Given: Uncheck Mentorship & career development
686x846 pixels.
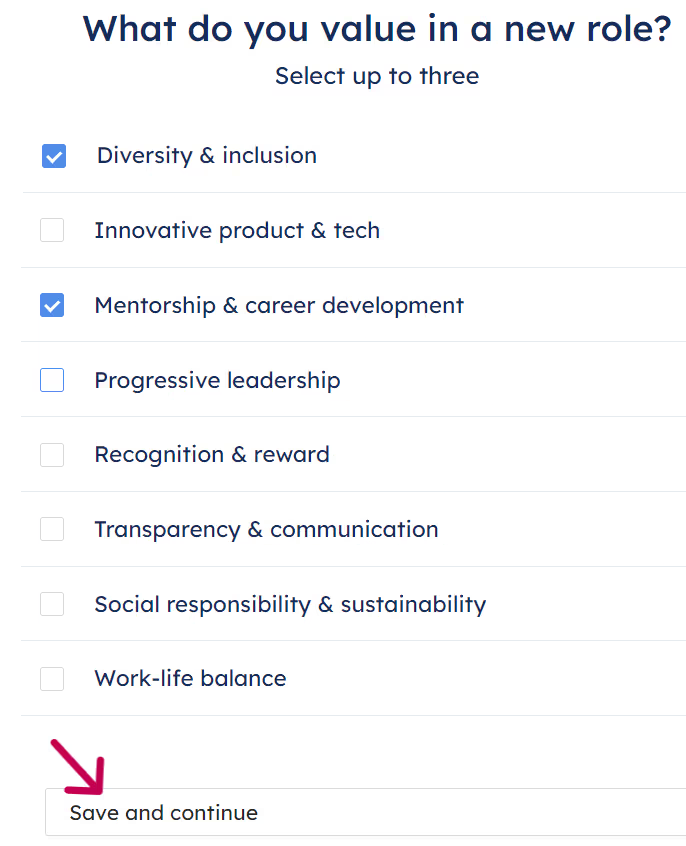Looking at the screenshot, I should (x=53, y=305).
